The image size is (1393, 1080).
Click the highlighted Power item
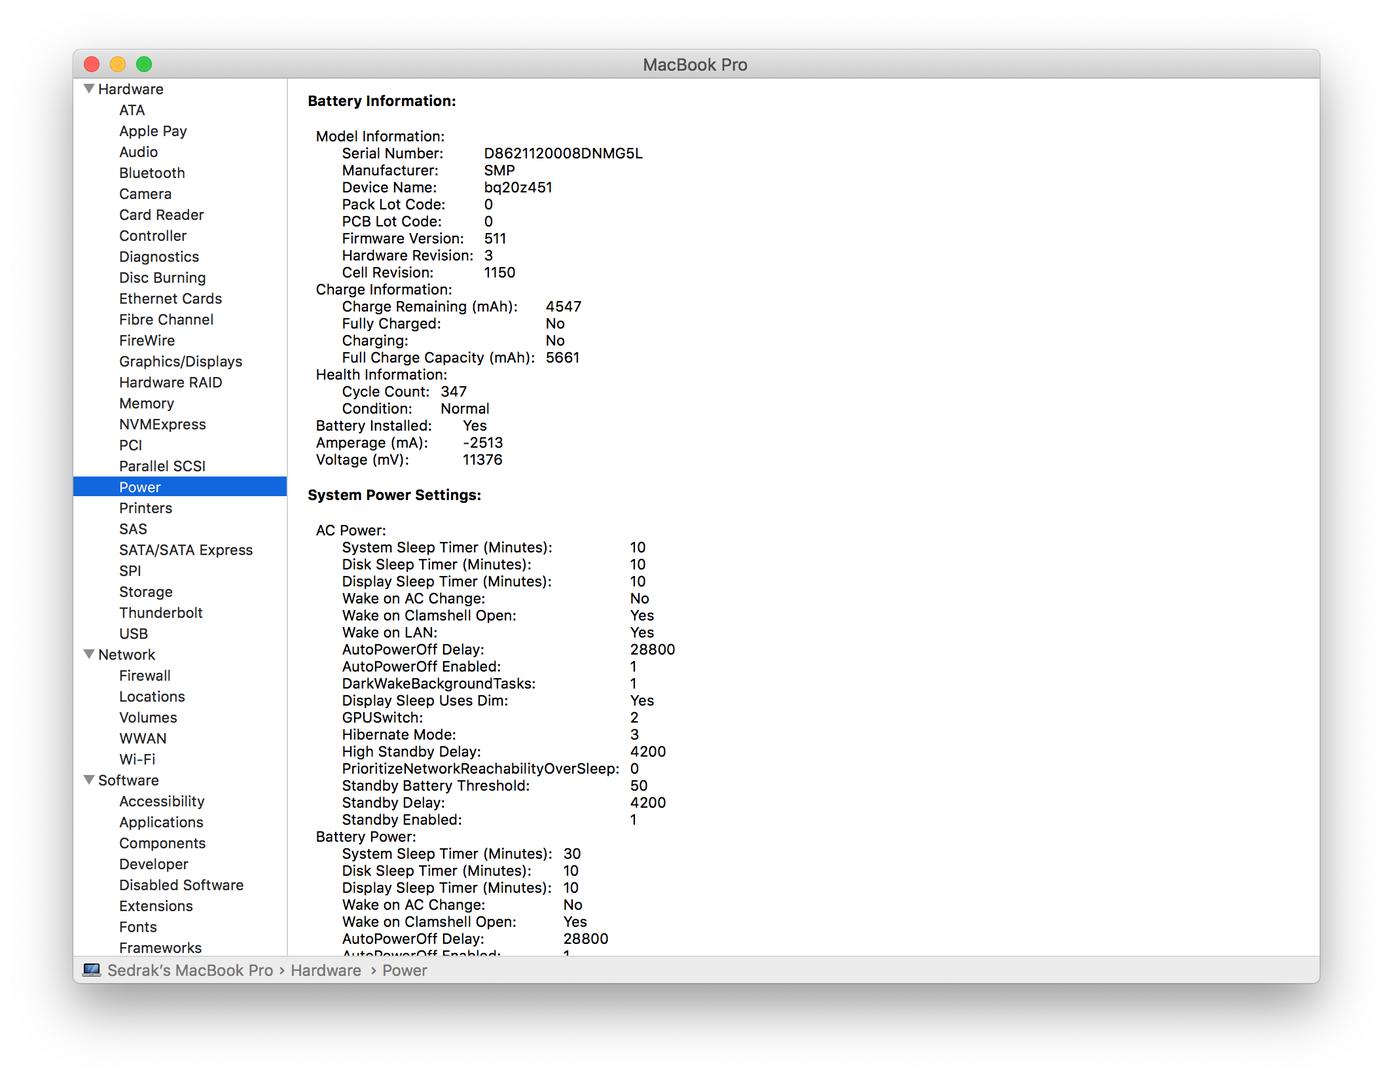pos(180,487)
